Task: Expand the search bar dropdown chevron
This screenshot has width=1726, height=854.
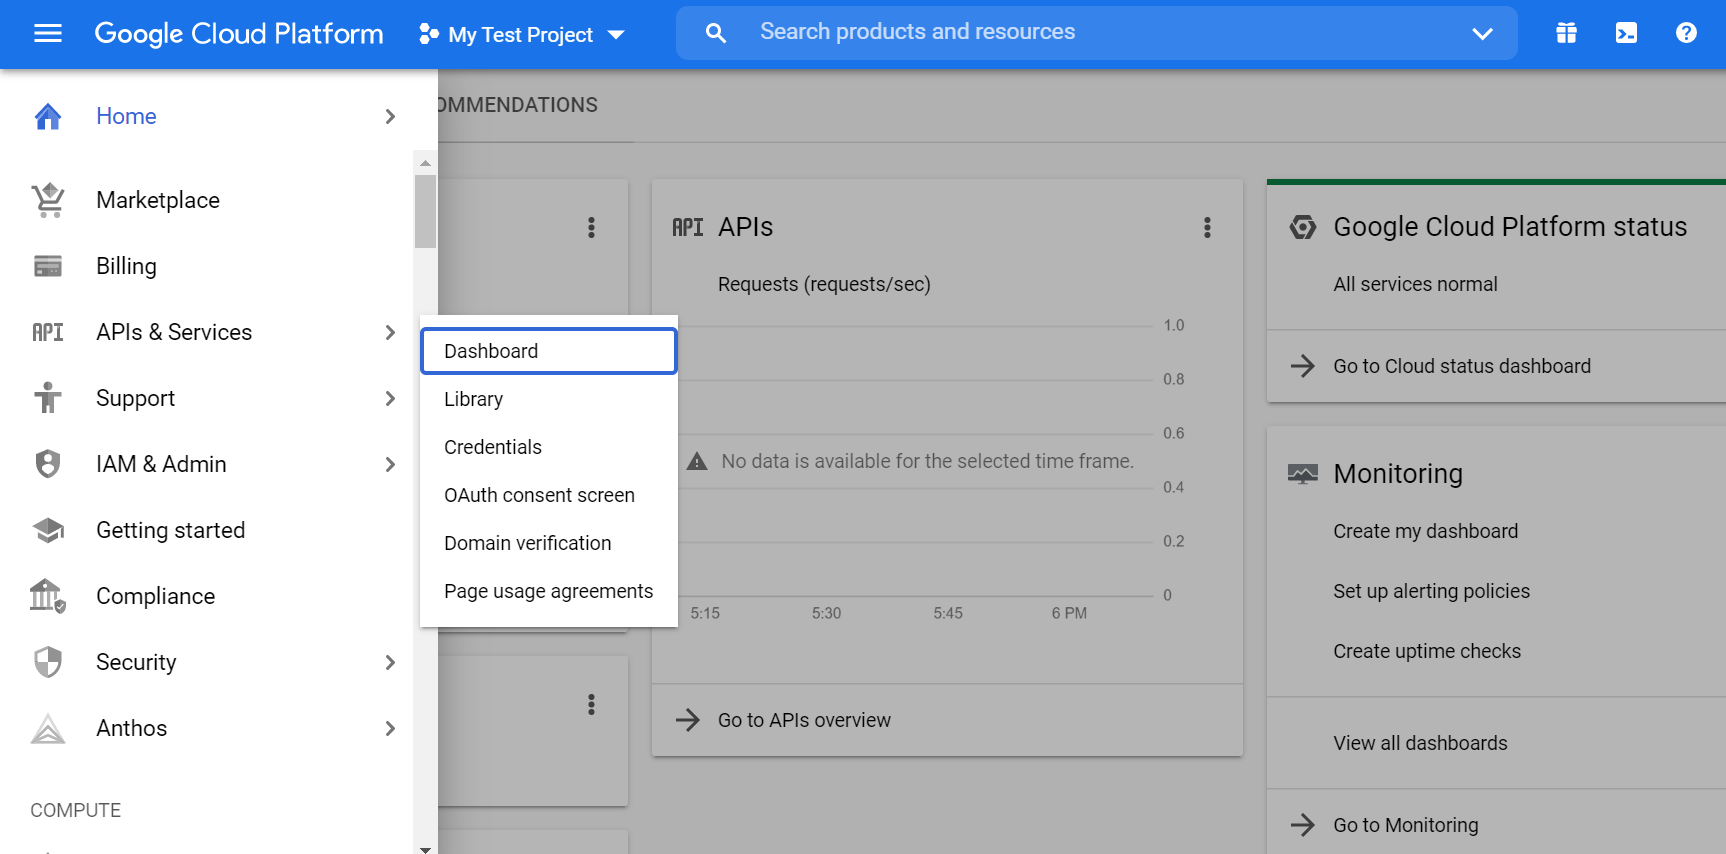Action: (x=1482, y=33)
